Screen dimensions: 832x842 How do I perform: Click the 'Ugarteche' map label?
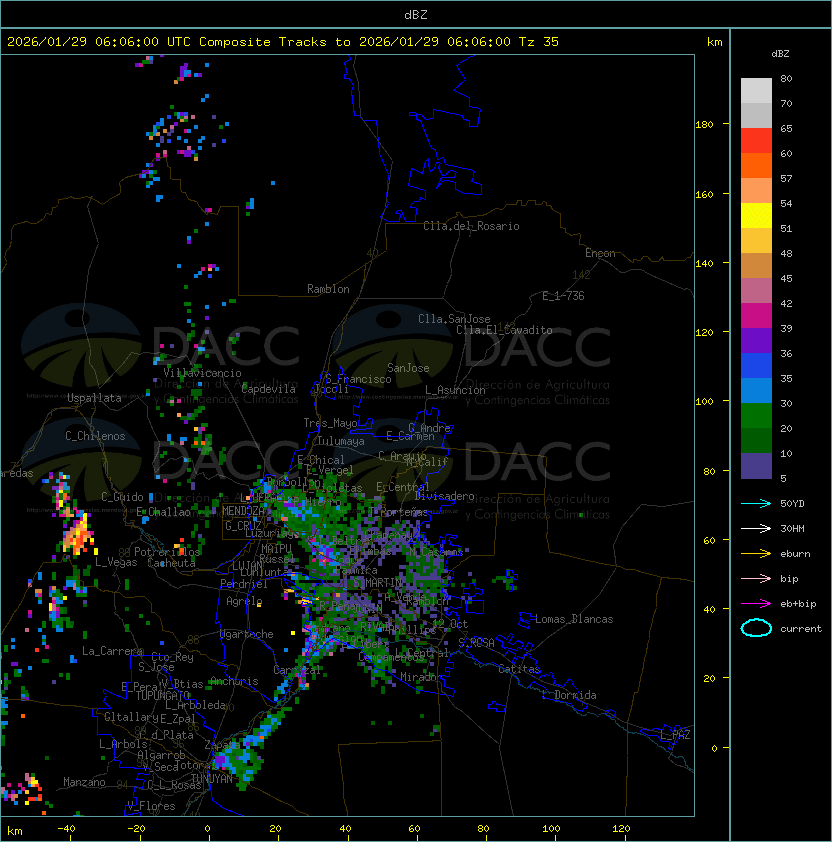click(247, 634)
